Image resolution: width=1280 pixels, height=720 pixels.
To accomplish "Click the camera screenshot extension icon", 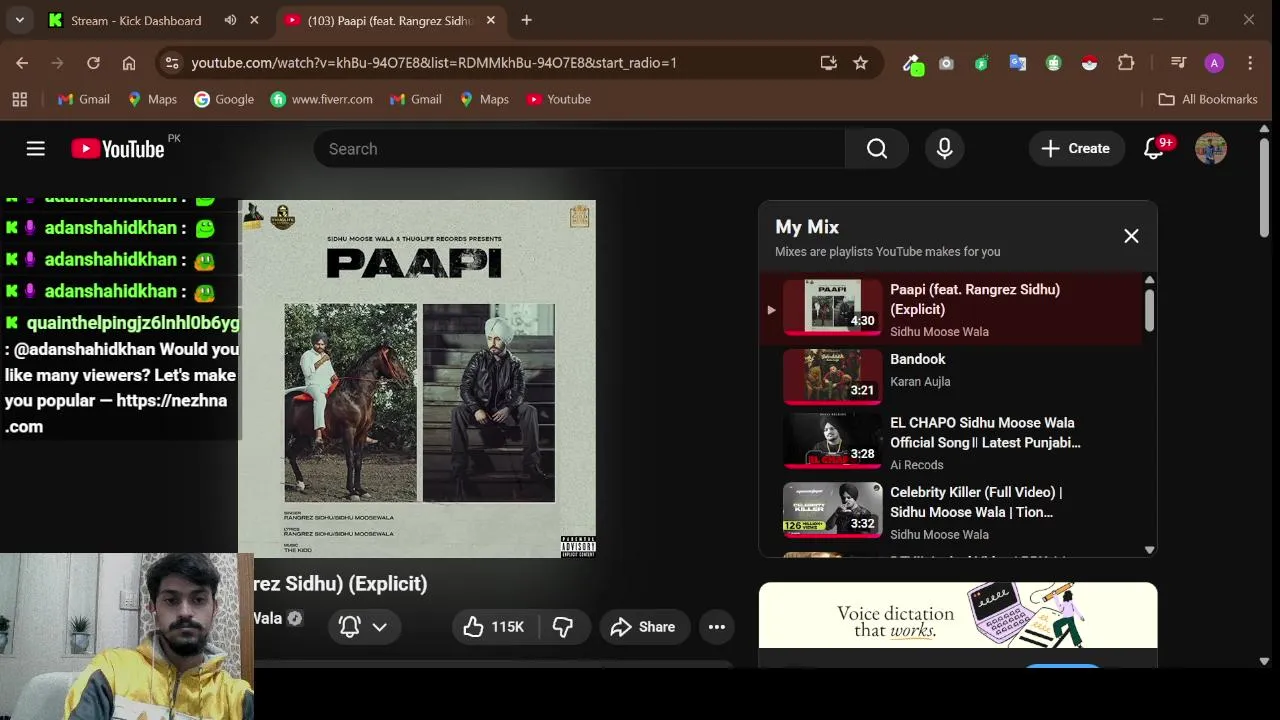I will (946, 63).
